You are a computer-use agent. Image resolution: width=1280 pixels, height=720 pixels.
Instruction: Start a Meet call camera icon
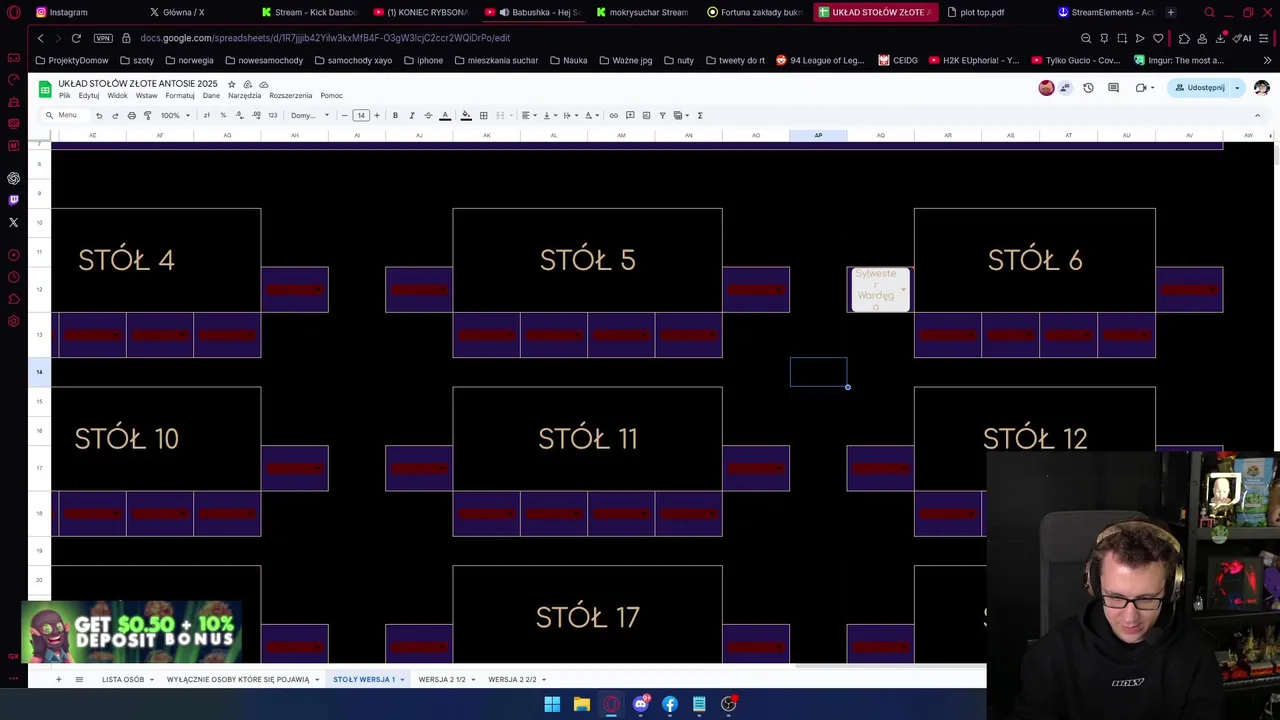point(1141,88)
